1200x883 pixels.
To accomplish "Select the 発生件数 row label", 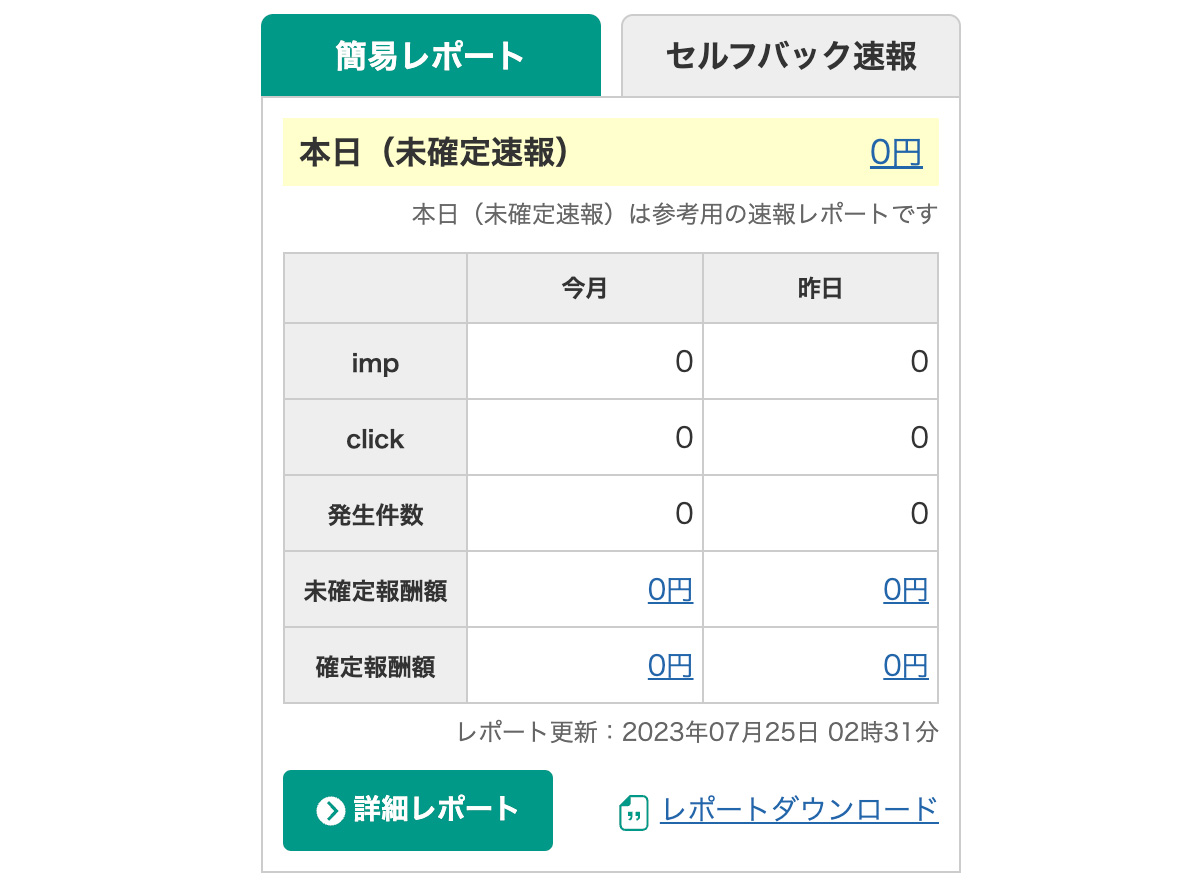I will click(375, 515).
